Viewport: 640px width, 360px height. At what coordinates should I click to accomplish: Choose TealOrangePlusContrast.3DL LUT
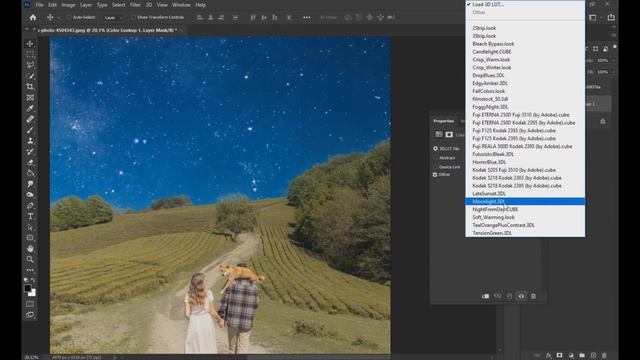tap(525, 225)
